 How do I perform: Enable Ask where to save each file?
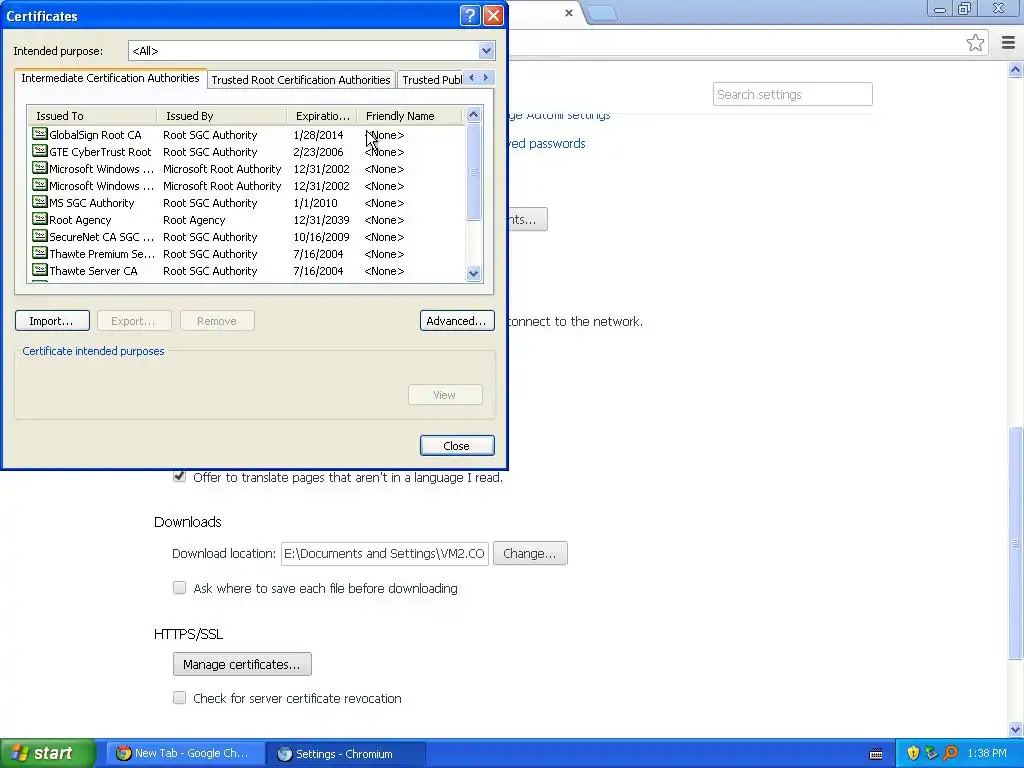(180, 588)
